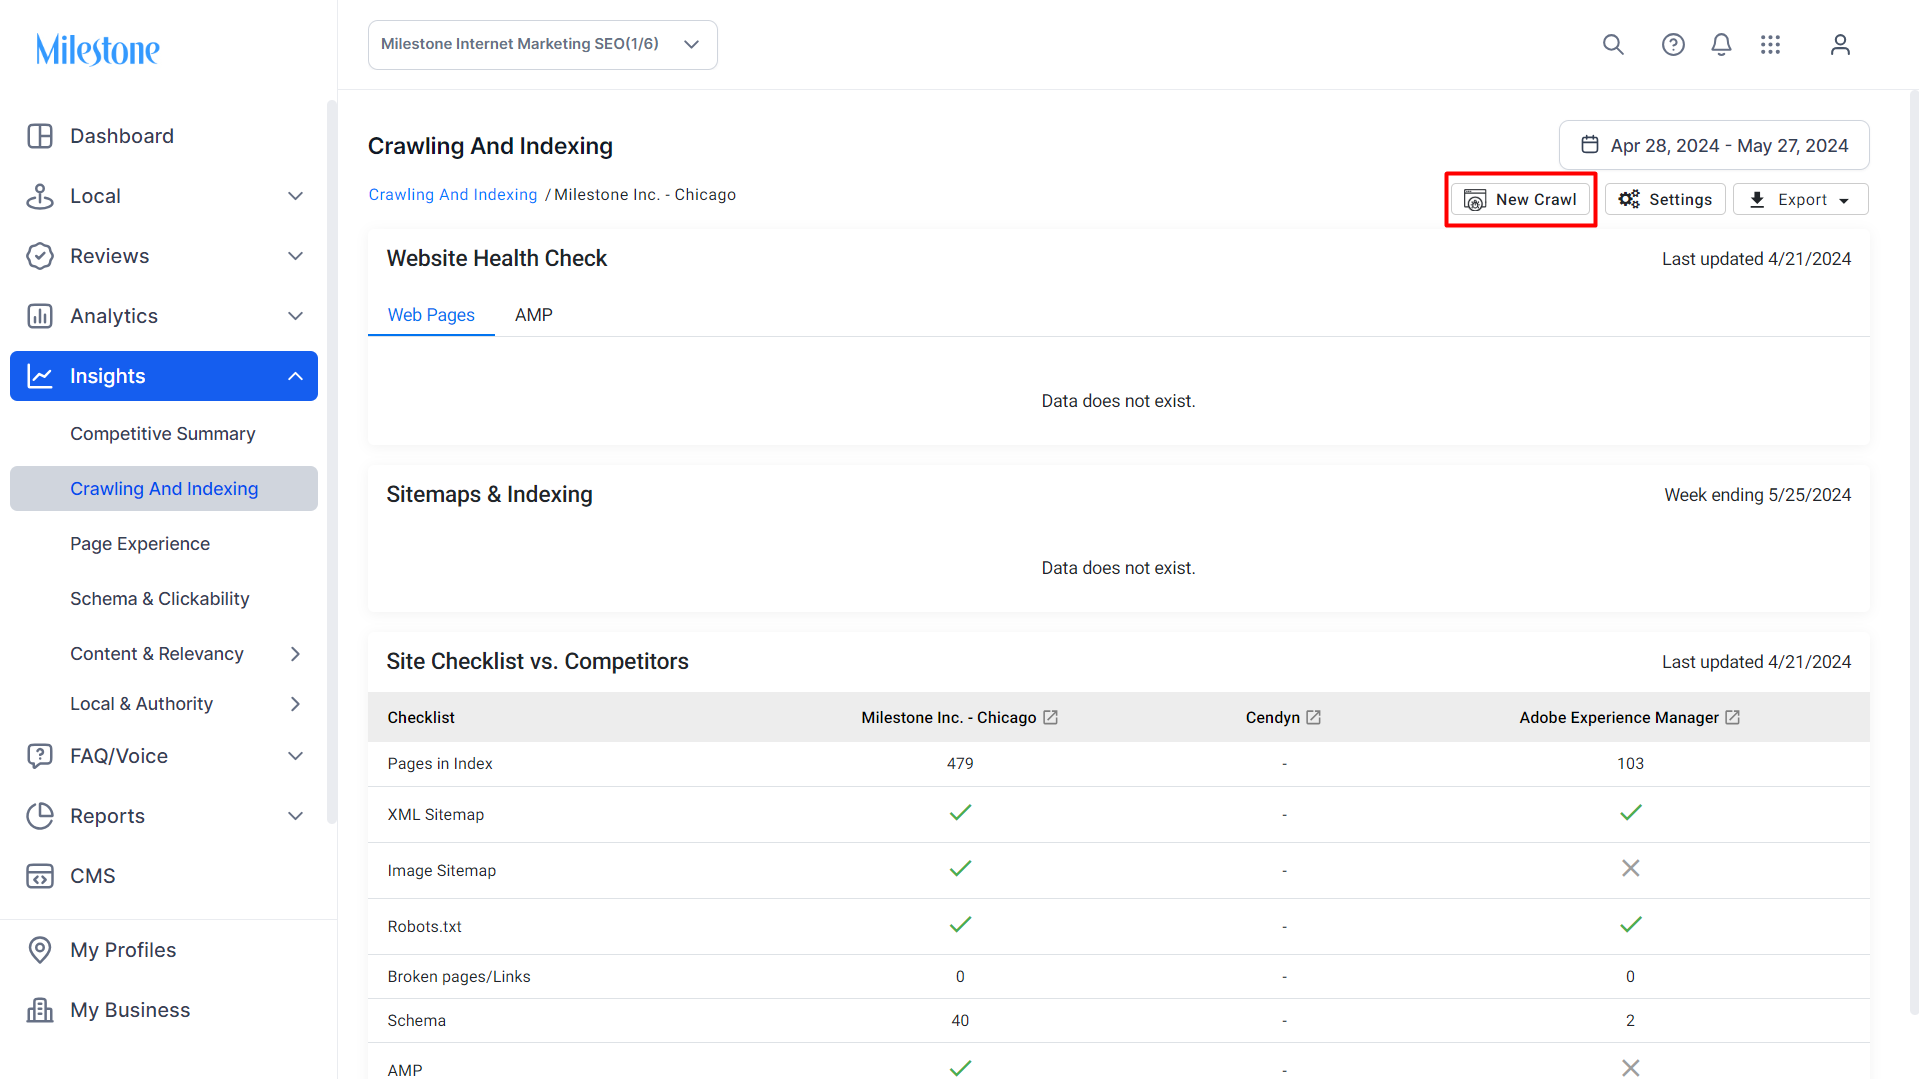Expand the FAQ/Voice menu chevron
The image size is (1919, 1079).
click(295, 756)
